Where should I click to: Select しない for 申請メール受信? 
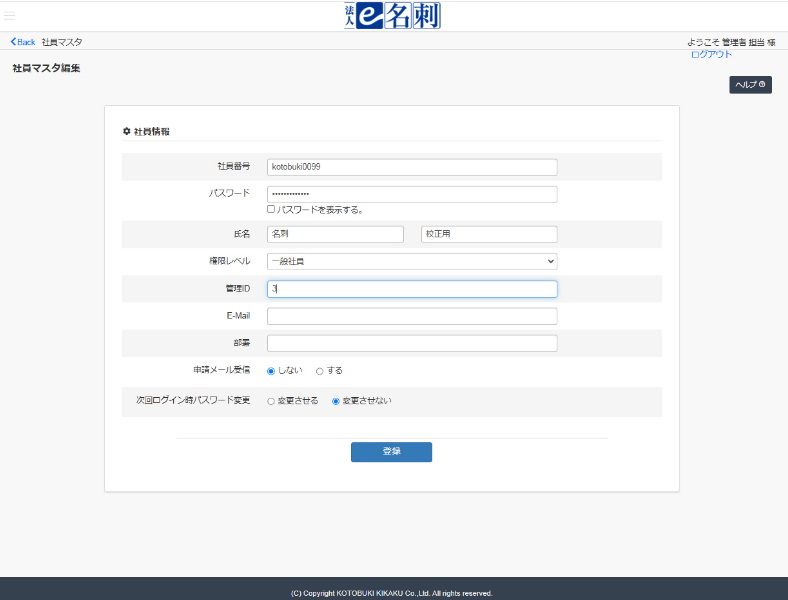tap(271, 371)
